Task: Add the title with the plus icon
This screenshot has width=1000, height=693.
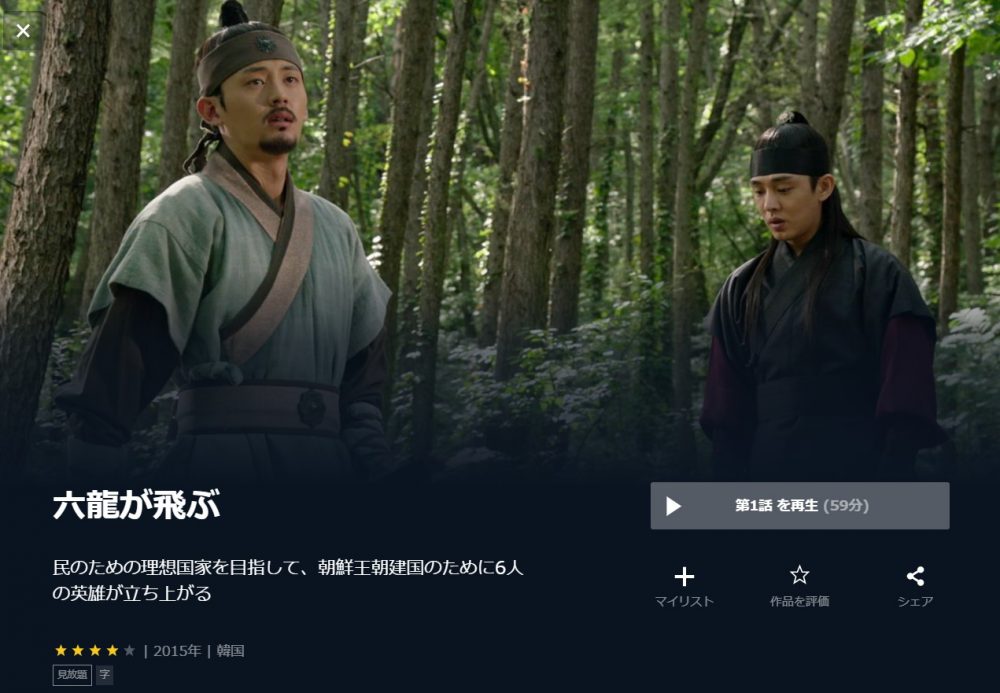Action: coord(684,576)
